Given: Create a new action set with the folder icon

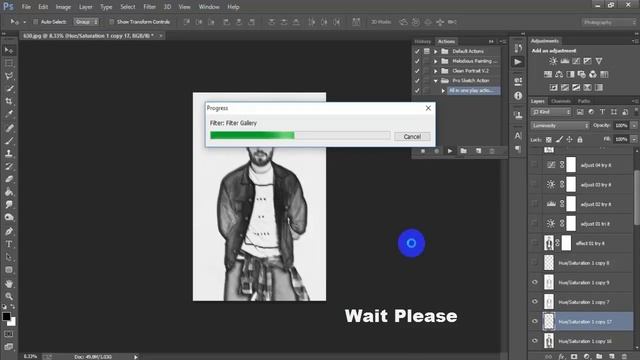Looking at the screenshot, I should (464, 151).
